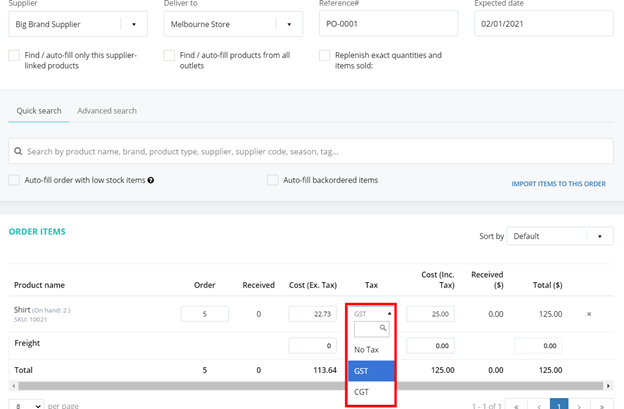
Task: Go to the previous page with ‹ button
Action: [539, 405]
